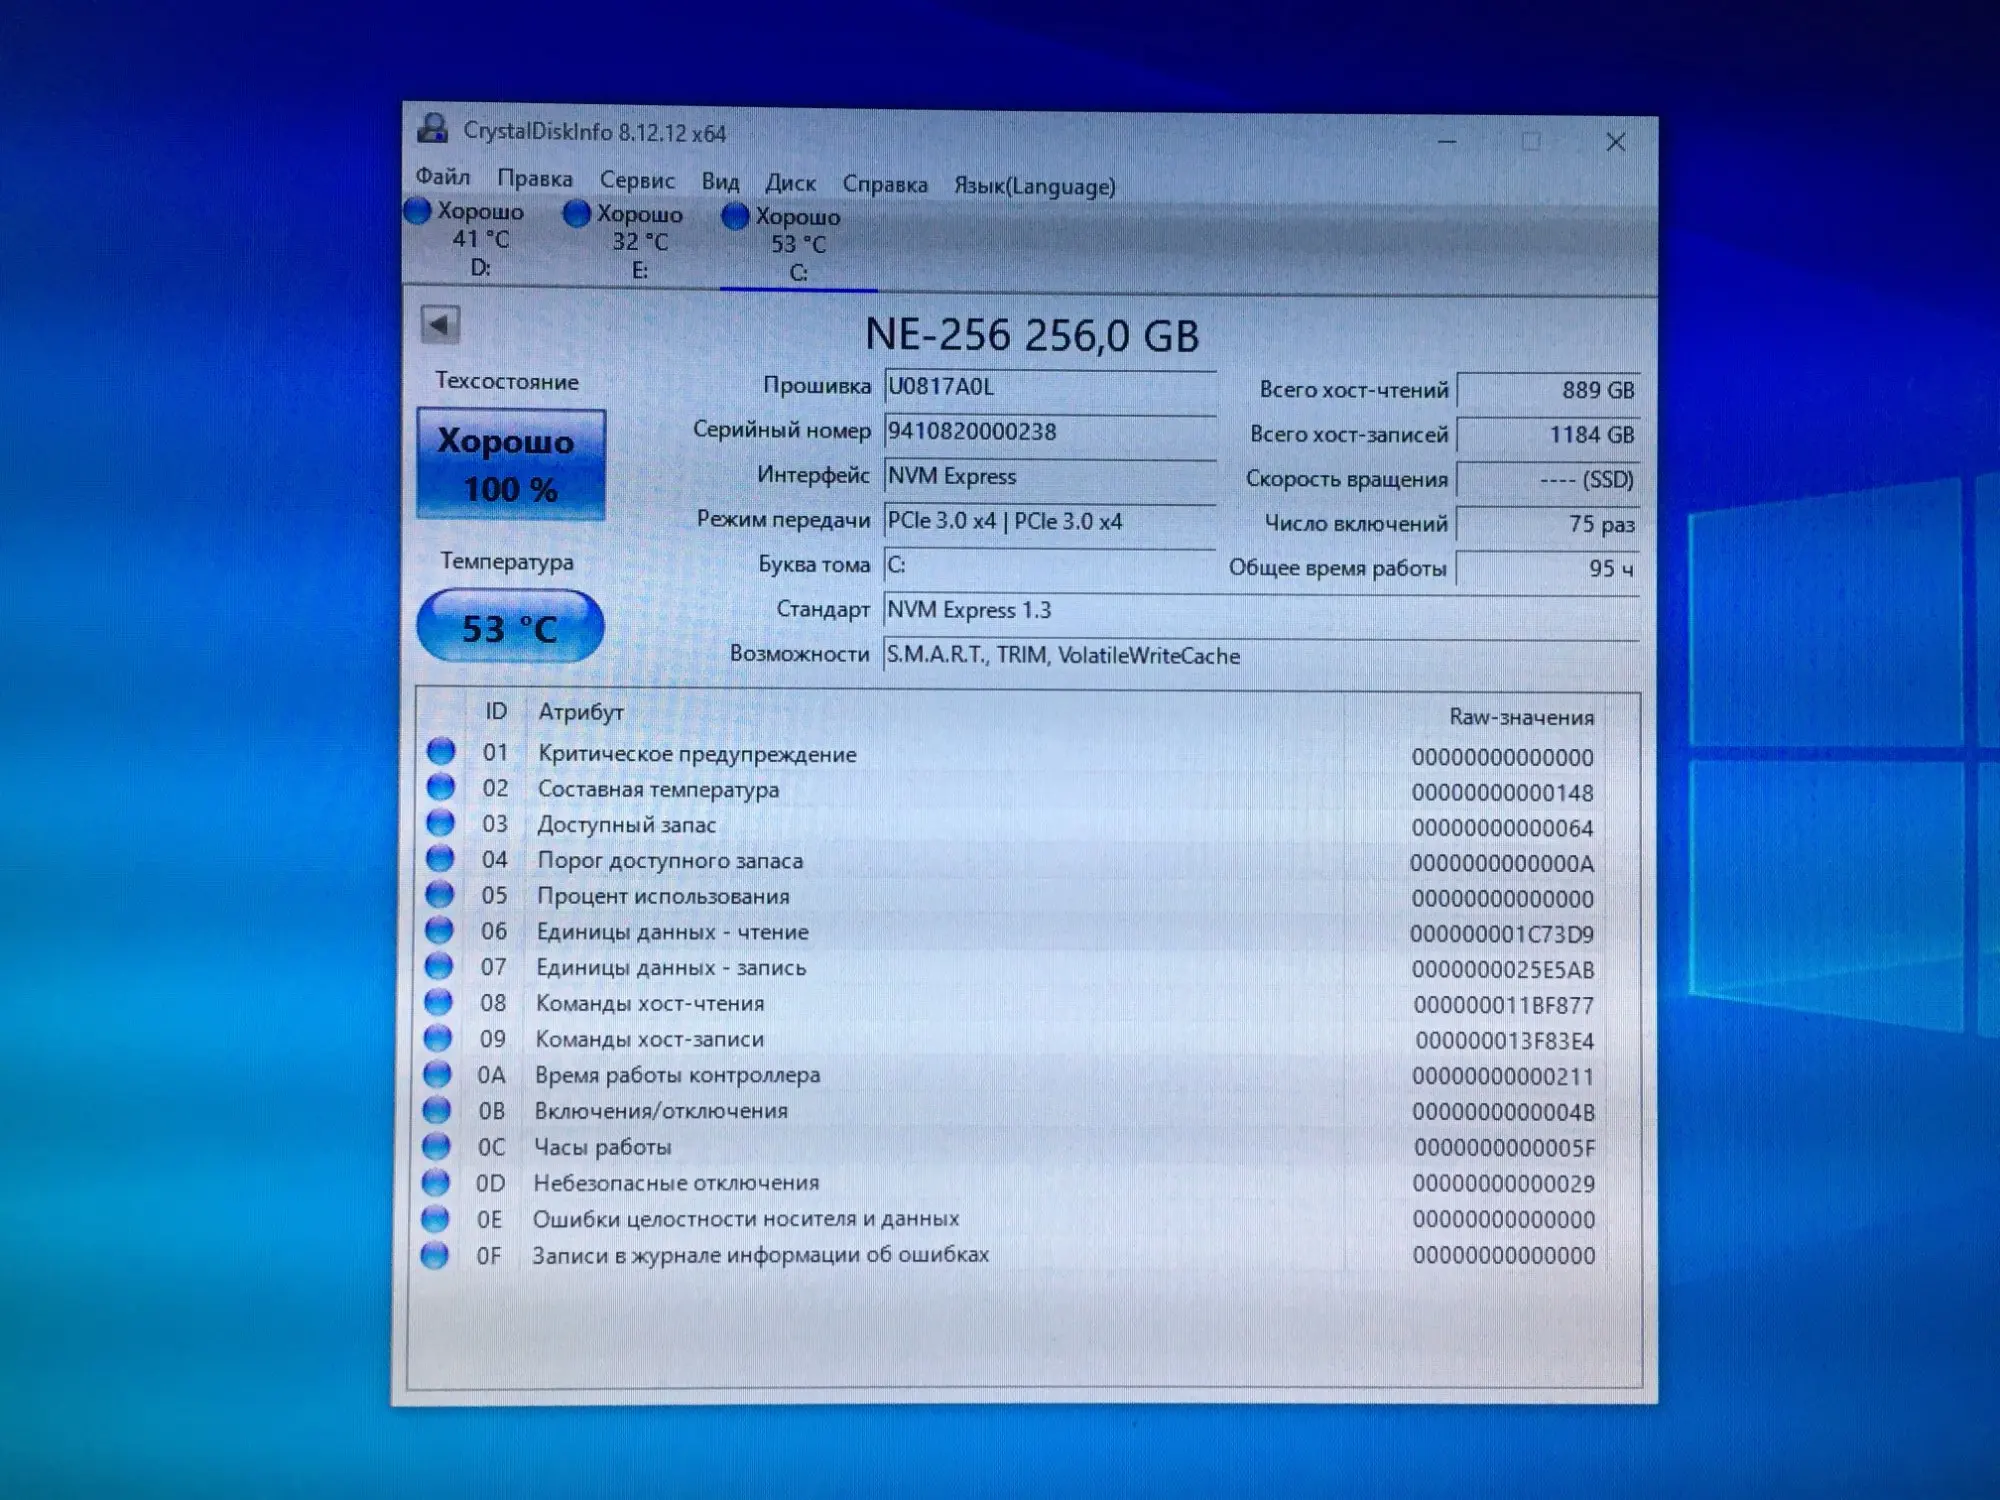
Task: Open the Файл menu
Action: pyautogui.click(x=442, y=177)
